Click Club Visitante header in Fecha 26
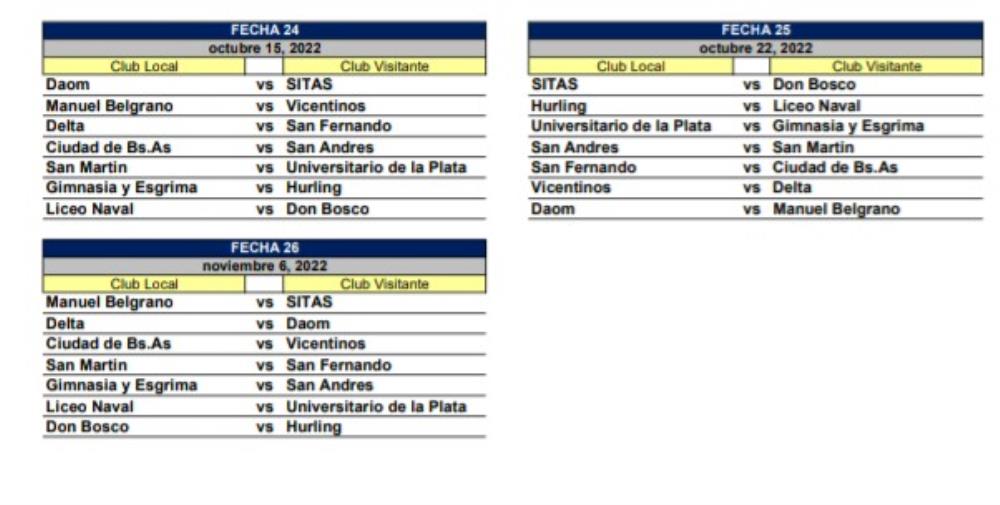This screenshot has height=505, width=1000. 384,284
